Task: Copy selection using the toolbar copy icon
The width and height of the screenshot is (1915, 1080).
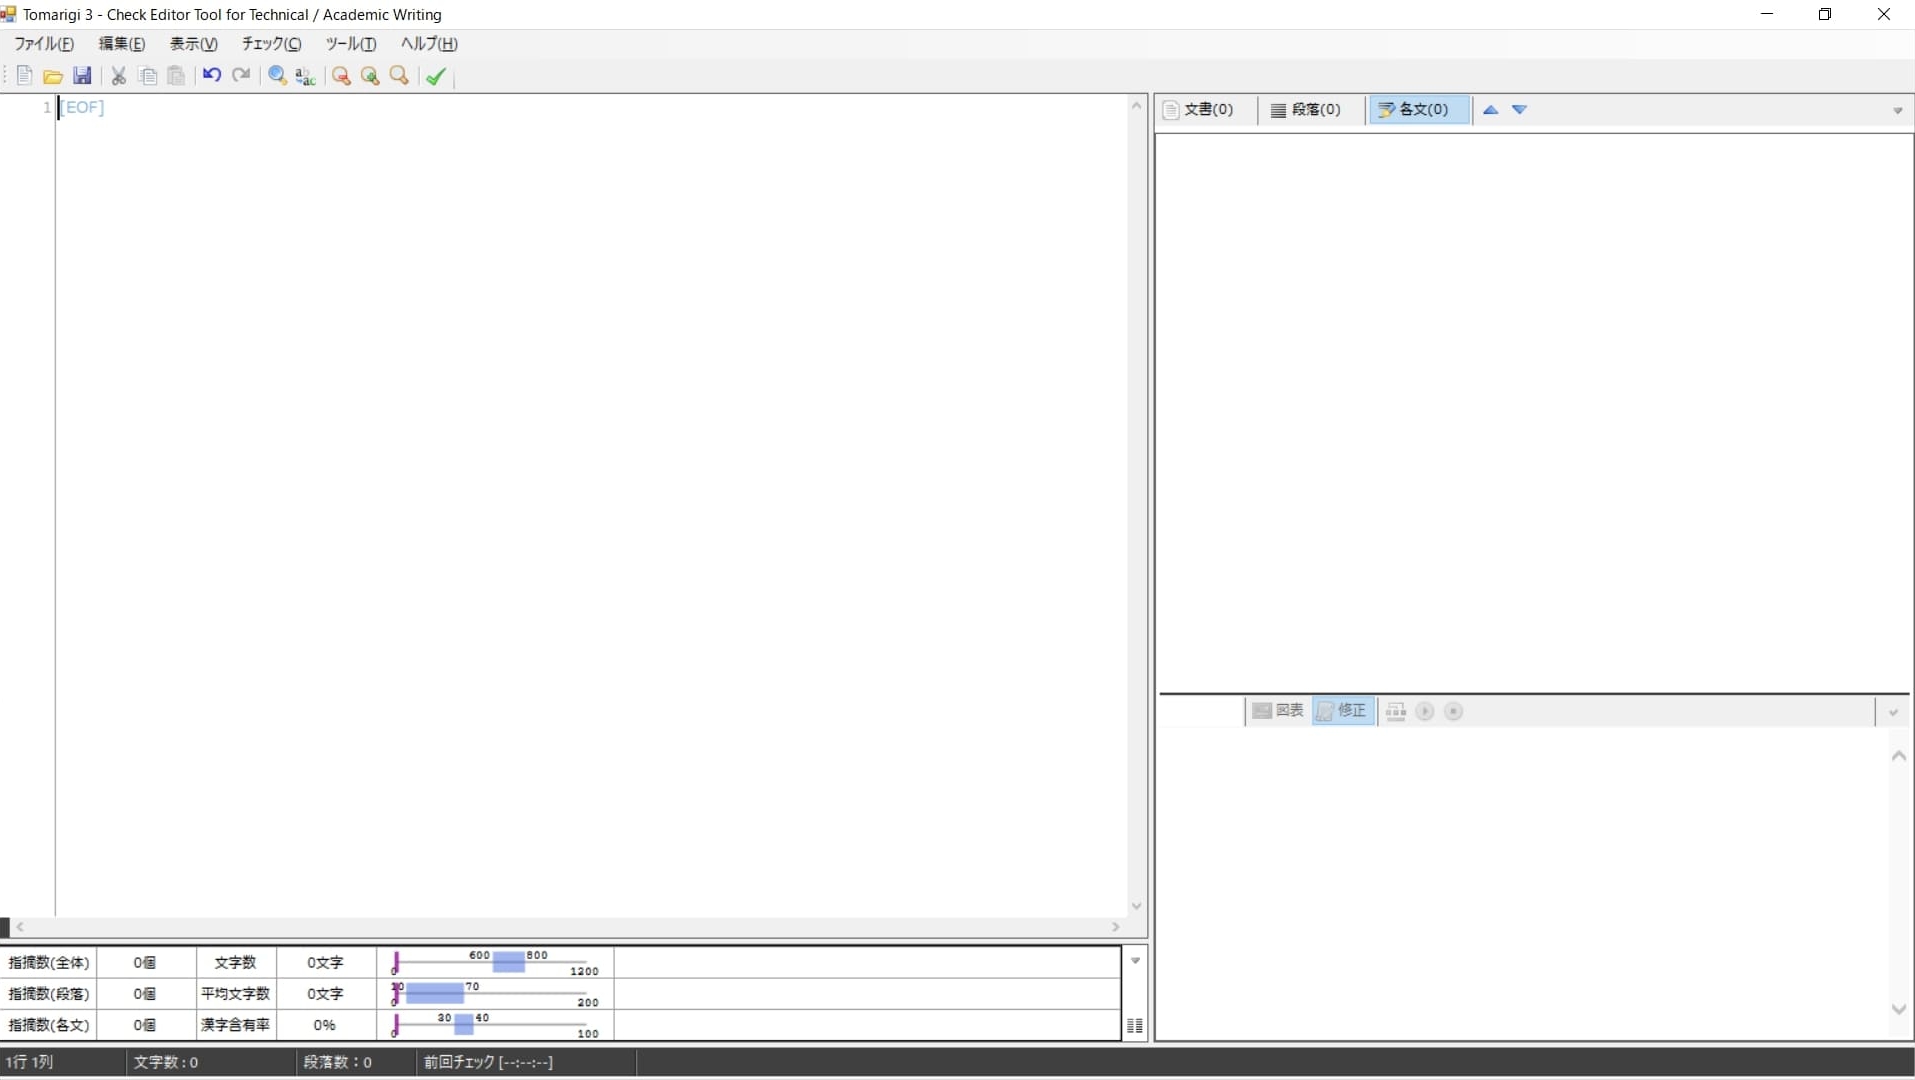Action: (x=148, y=76)
